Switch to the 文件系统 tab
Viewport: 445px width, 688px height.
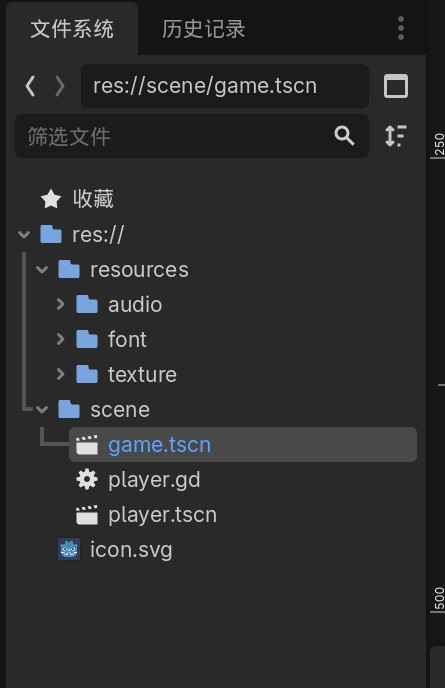[72, 29]
